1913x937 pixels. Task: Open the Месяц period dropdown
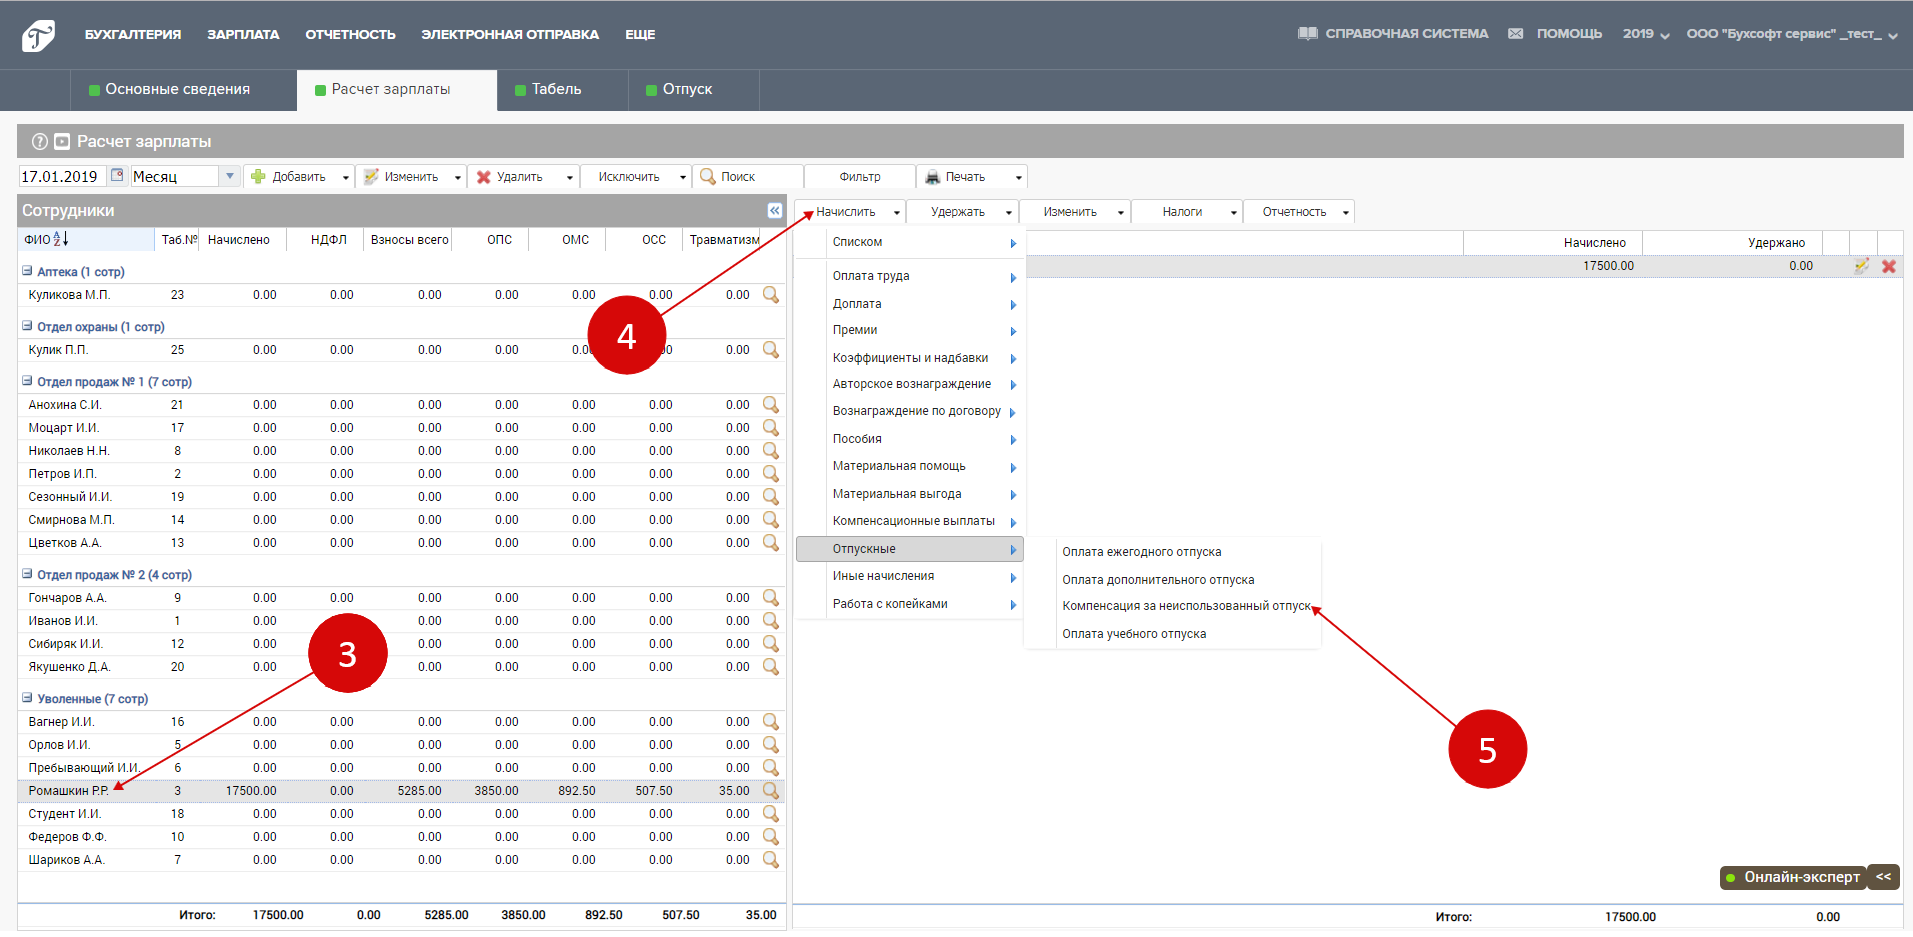click(230, 176)
